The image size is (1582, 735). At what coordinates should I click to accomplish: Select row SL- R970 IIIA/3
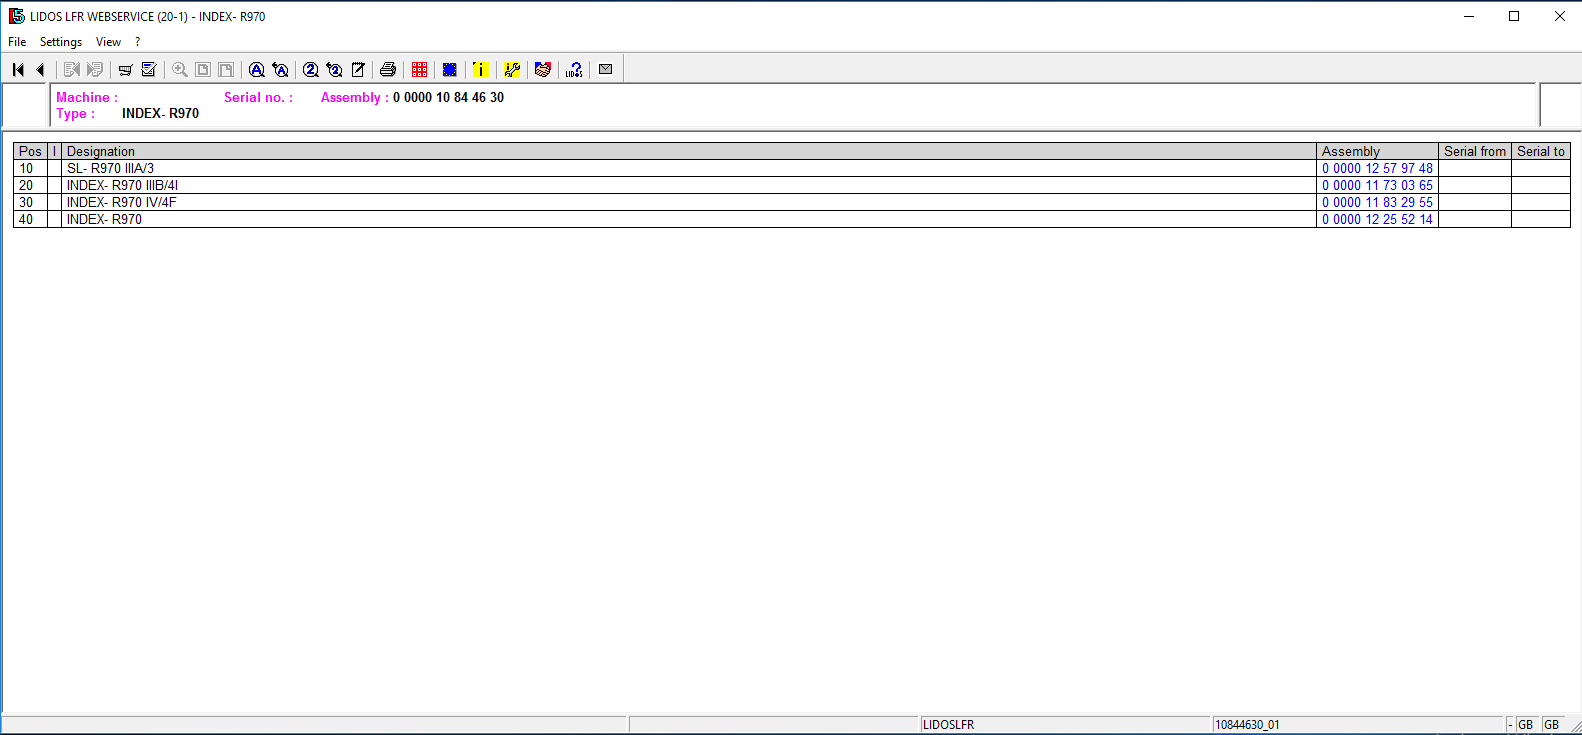coord(791,168)
